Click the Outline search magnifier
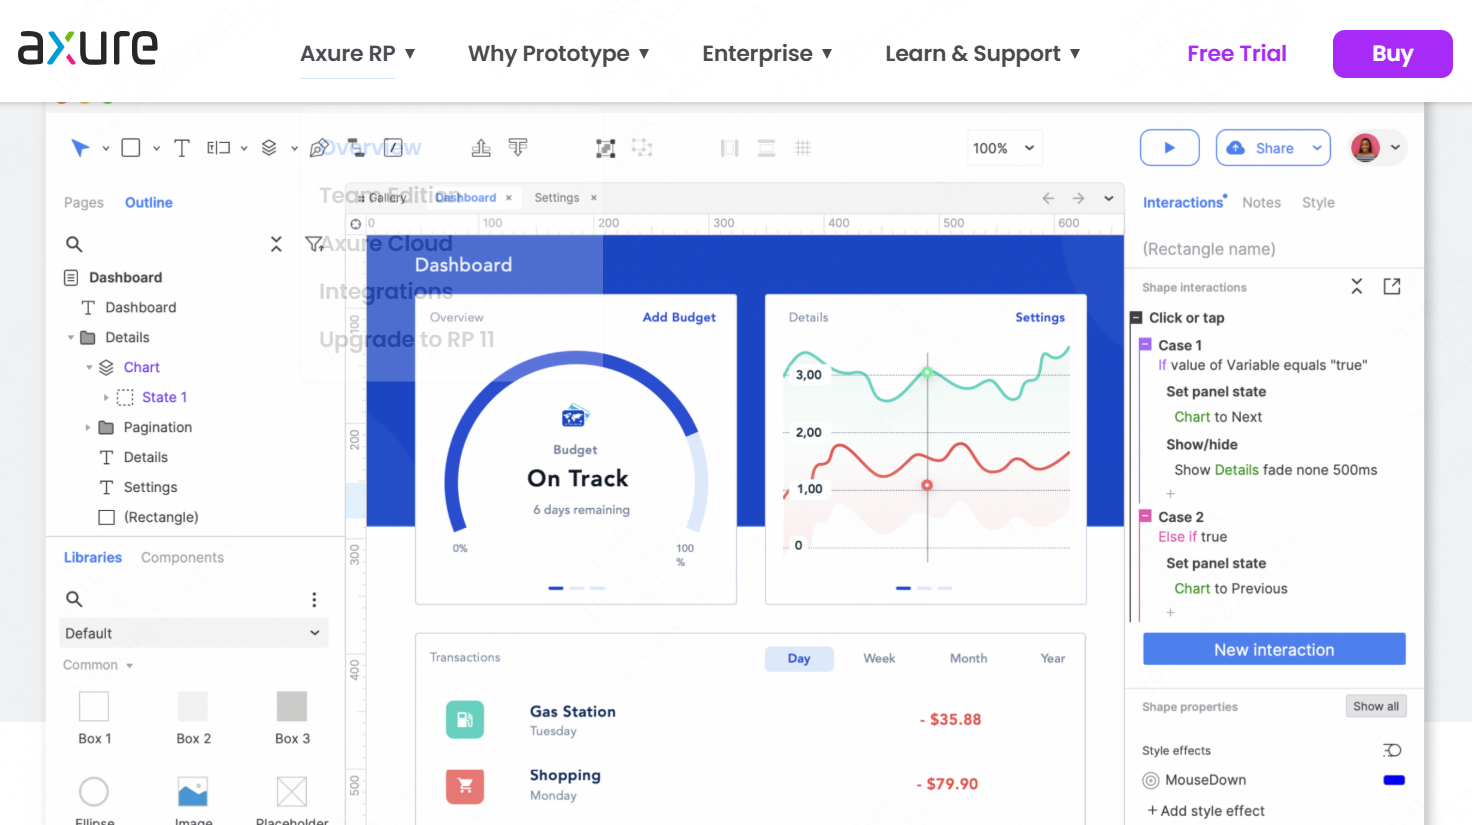The width and height of the screenshot is (1472, 825). (x=74, y=244)
